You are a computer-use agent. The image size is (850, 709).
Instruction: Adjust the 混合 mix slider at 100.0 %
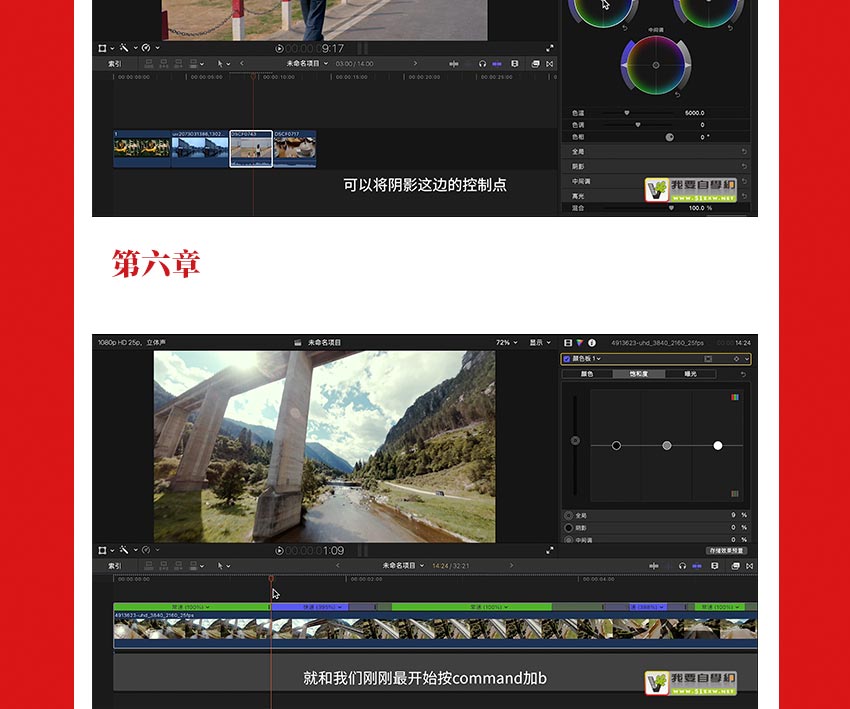tap(671, 208)
